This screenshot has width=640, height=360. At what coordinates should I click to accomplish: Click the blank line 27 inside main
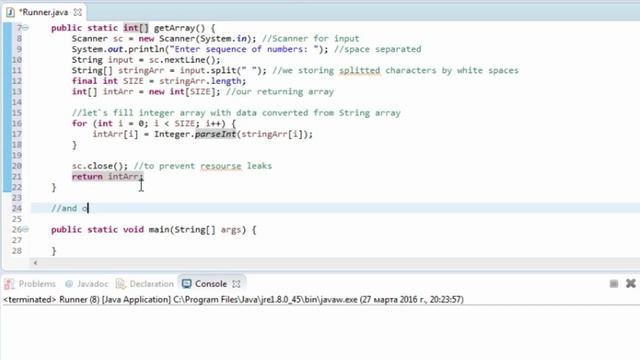pos(335,240)
